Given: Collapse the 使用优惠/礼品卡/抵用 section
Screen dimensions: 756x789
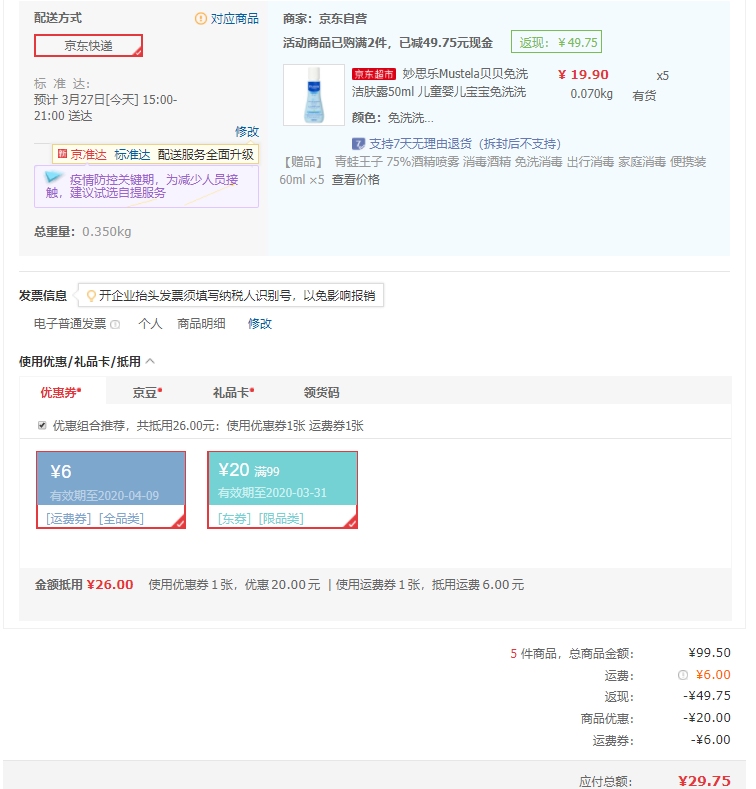Looking at the screenshot, I should coord(150,361).
